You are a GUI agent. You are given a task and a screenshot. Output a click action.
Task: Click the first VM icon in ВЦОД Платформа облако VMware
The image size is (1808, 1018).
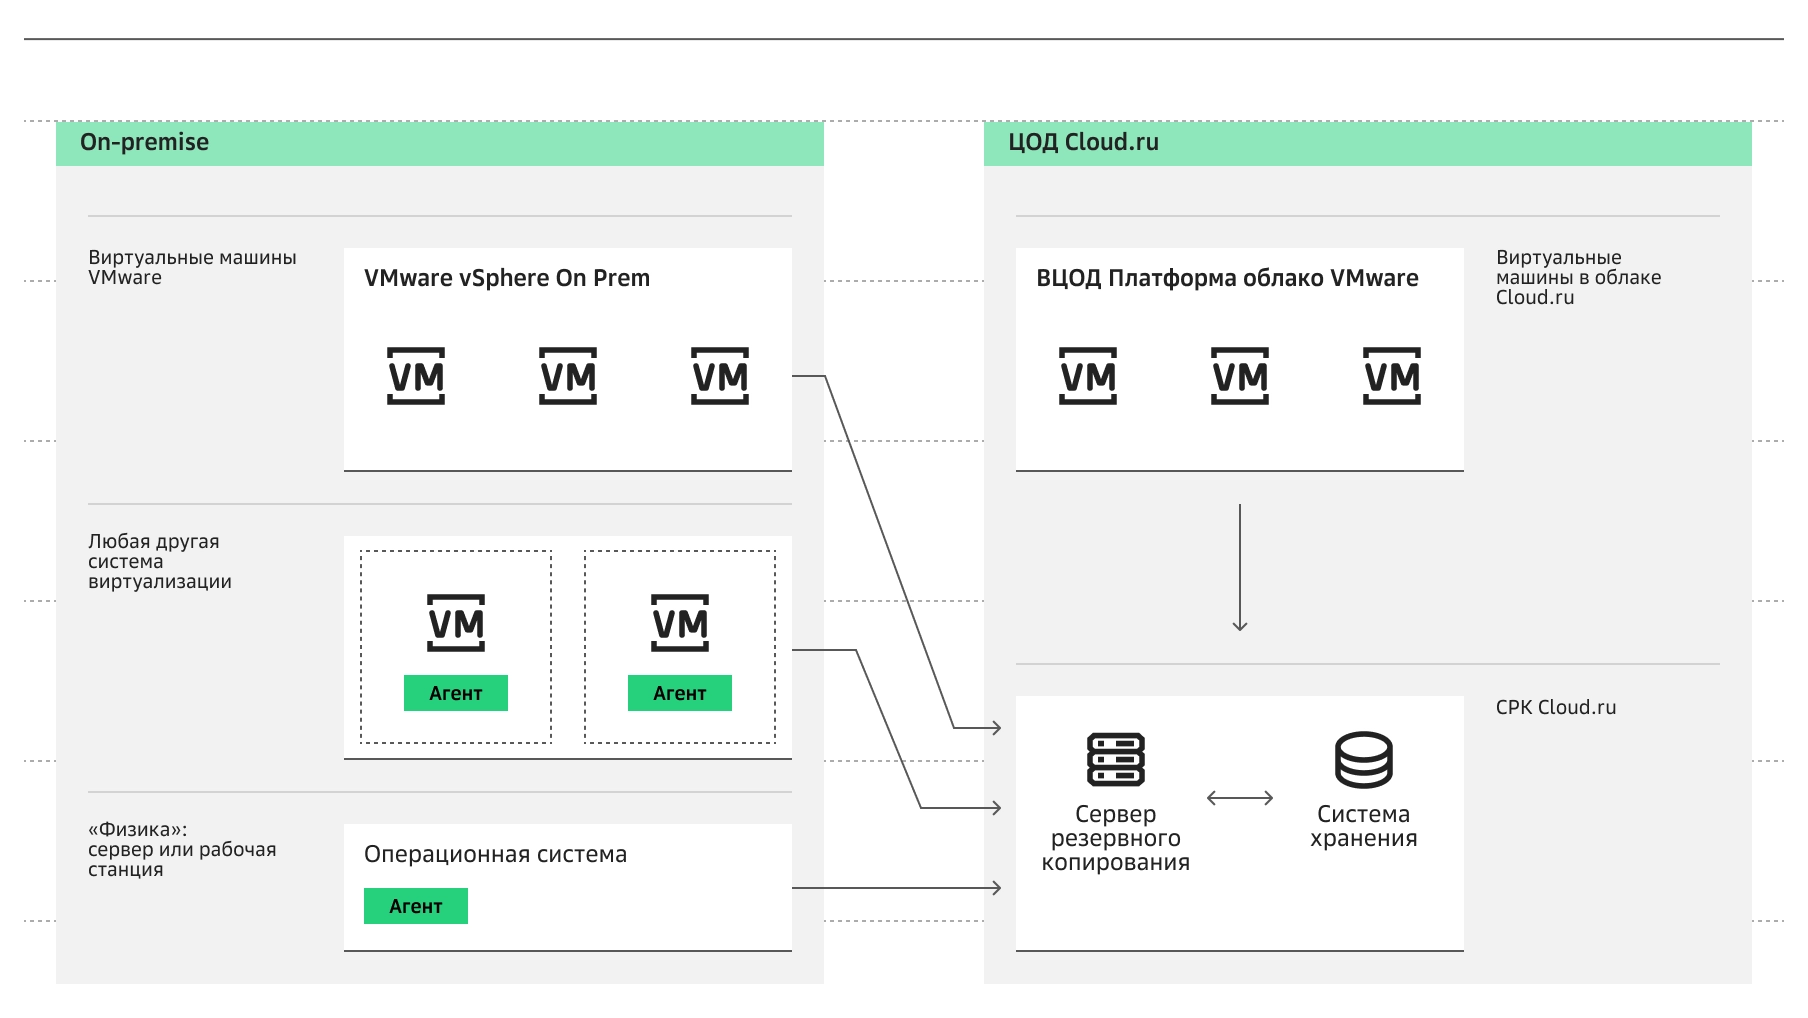tap(1088, 376)
